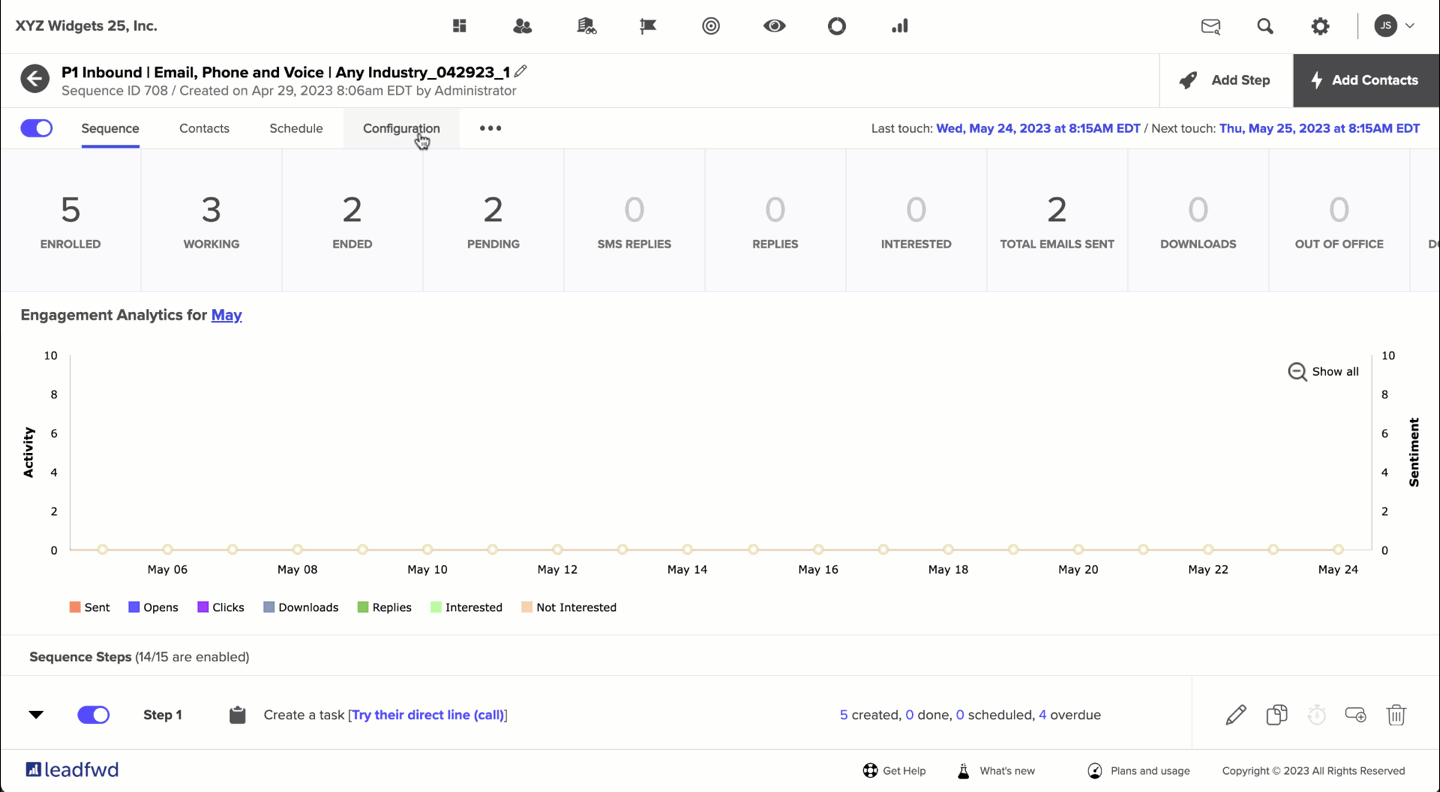Open the Enrolled stat card
Viewport: 1440px width, 792px height.
70,221
